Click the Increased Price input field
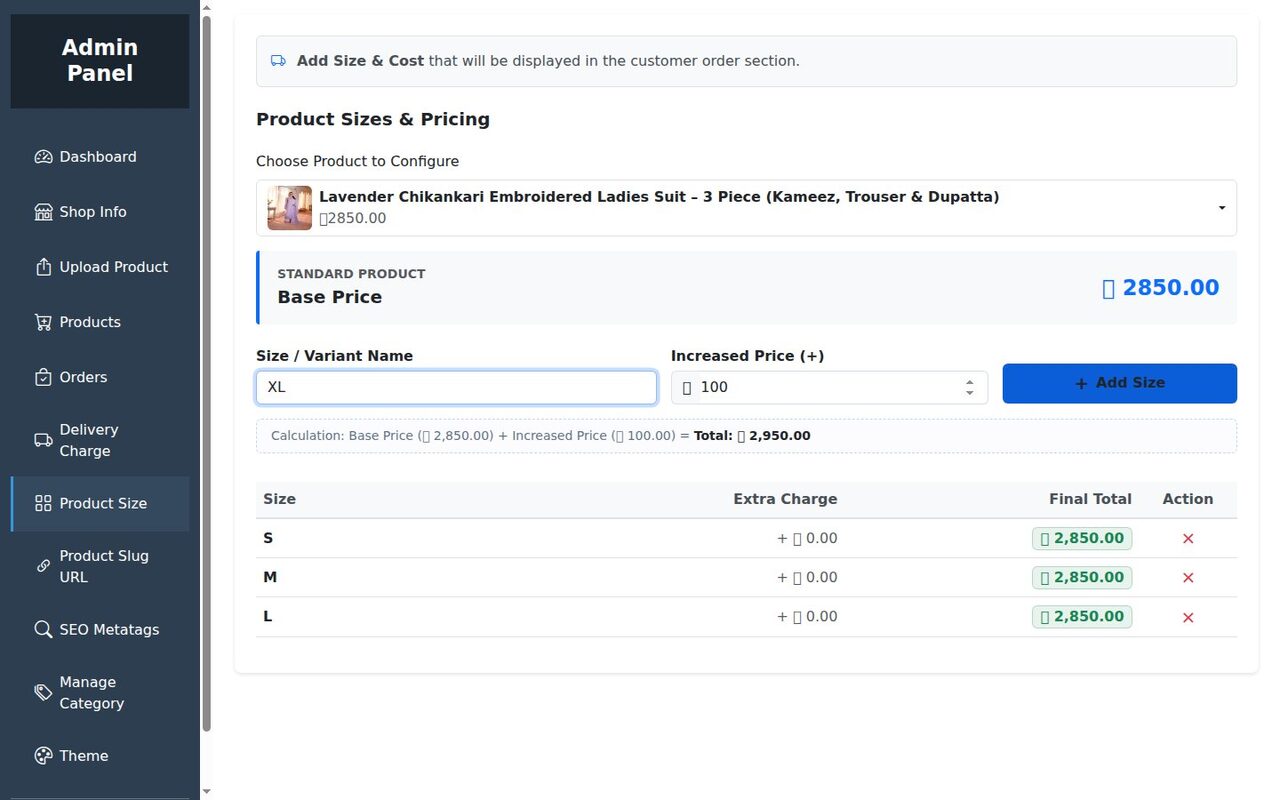The height and width of the screenshot is (800, 1280). pos(829,387)
